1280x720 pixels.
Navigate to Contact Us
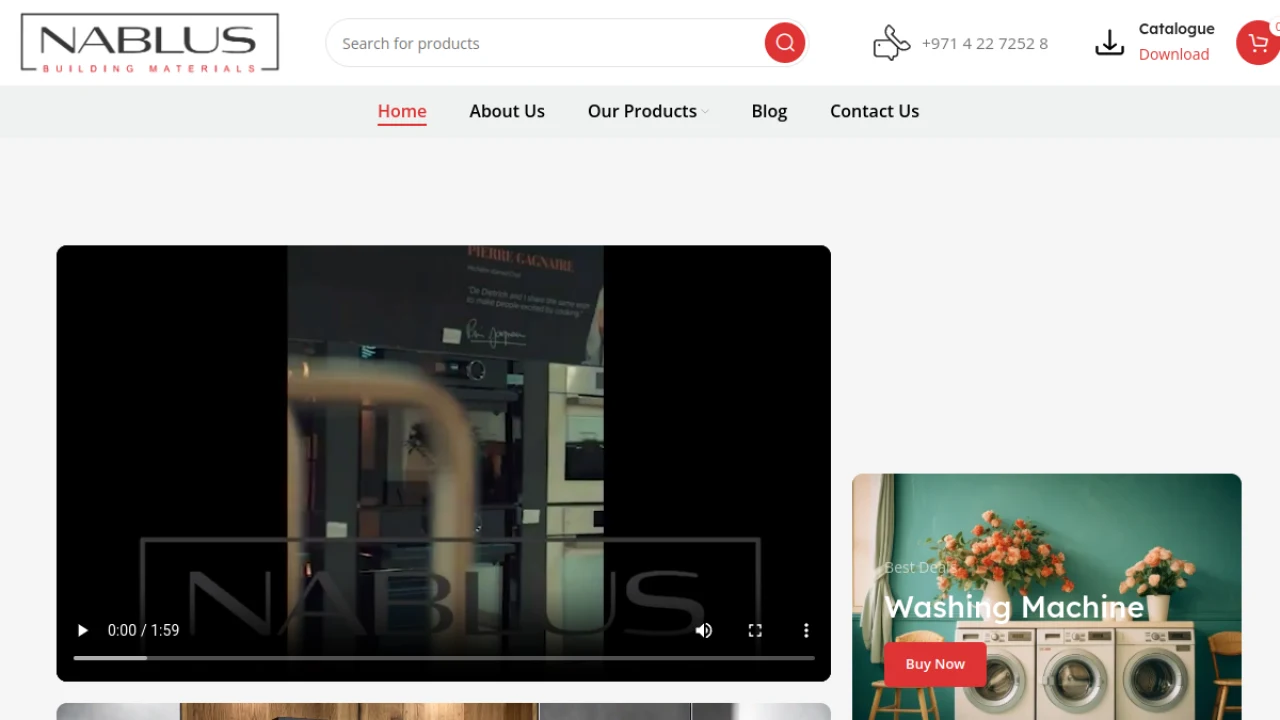[874, 111]
